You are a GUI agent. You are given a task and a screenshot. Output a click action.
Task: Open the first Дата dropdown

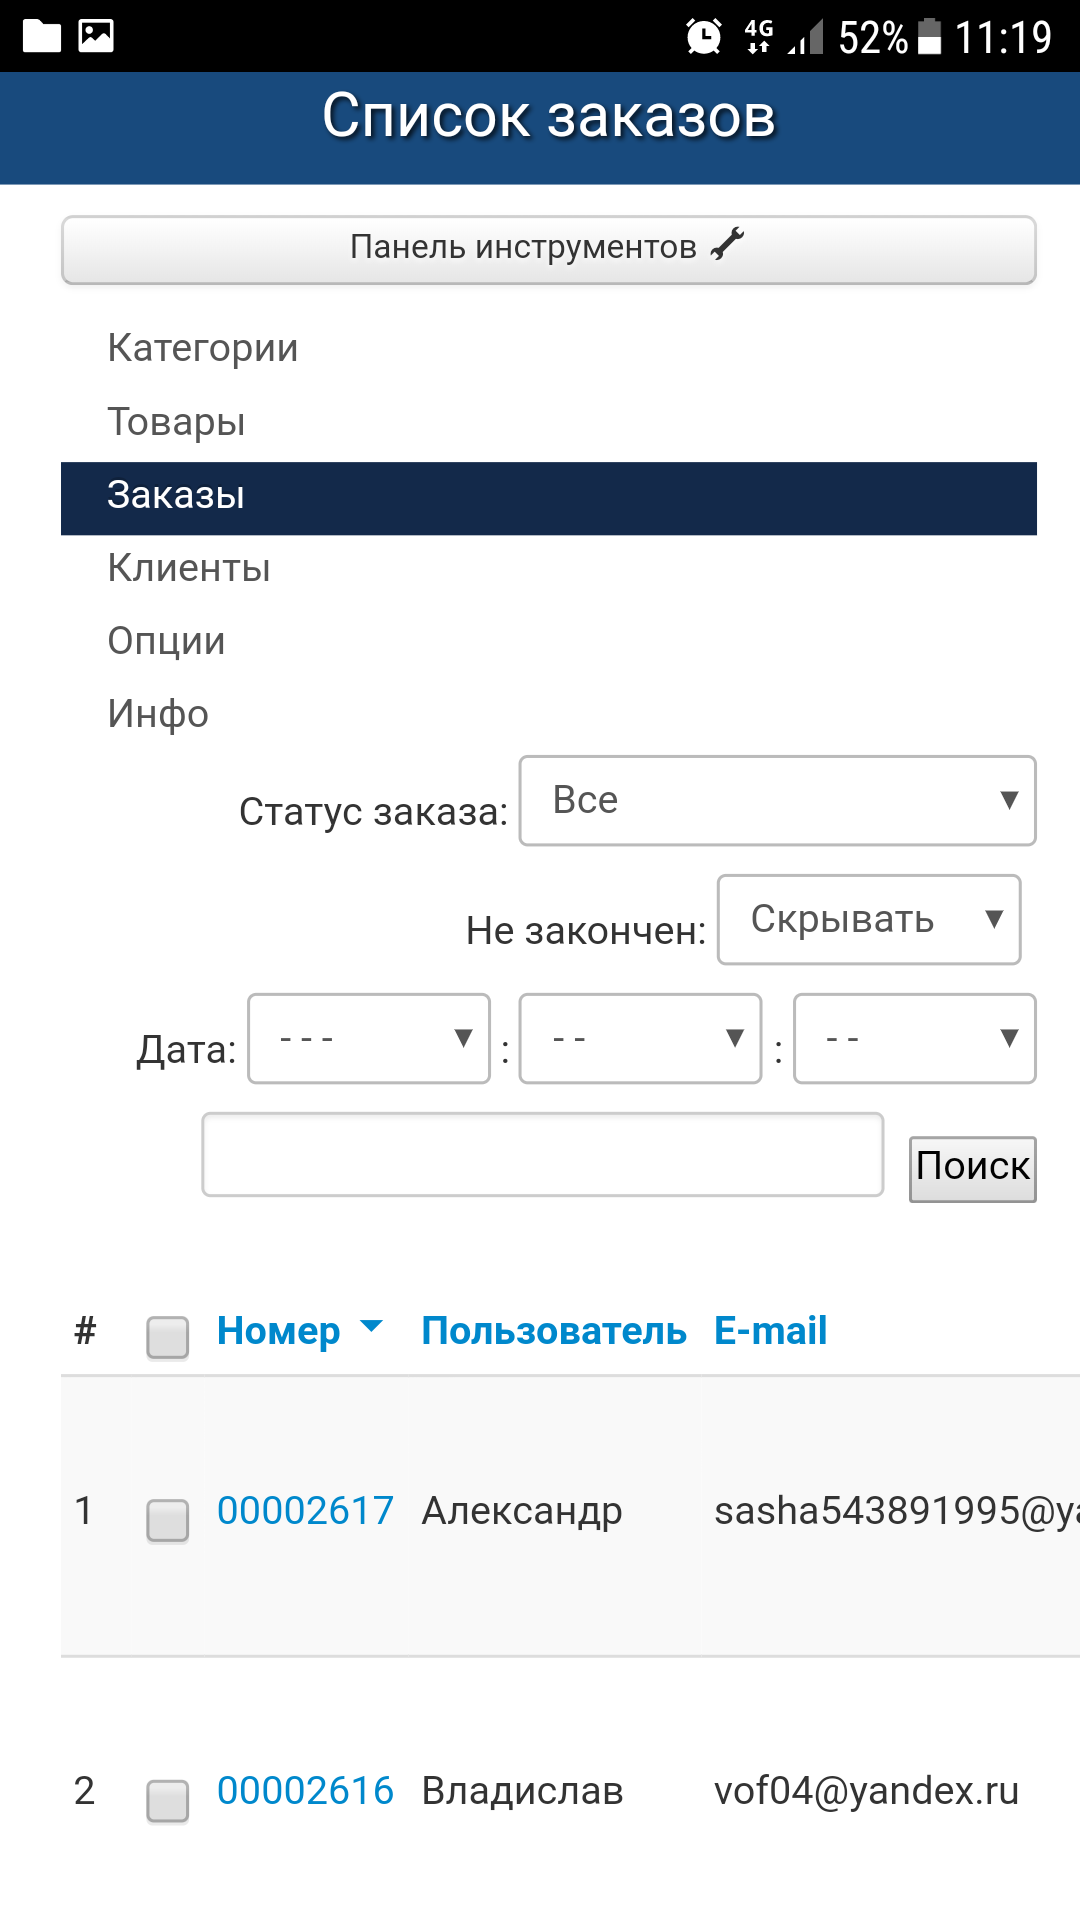[369, 1039]
